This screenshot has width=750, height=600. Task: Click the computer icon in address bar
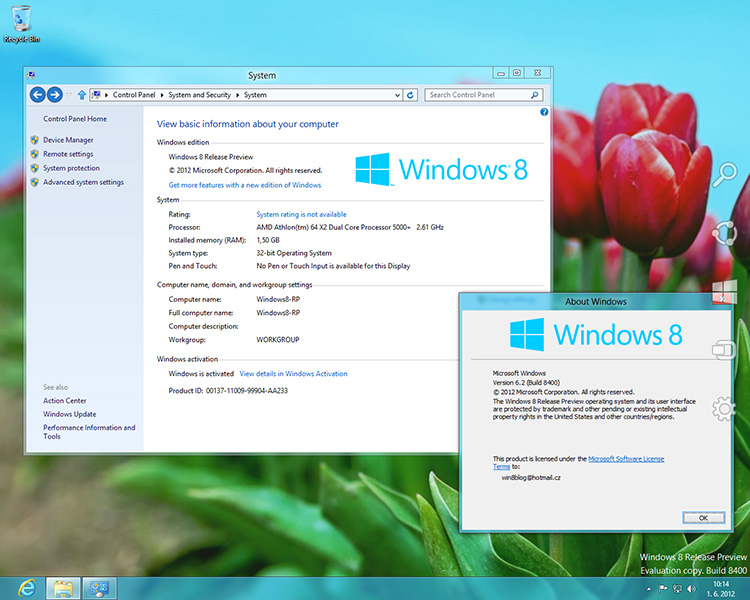coord(96,95)
